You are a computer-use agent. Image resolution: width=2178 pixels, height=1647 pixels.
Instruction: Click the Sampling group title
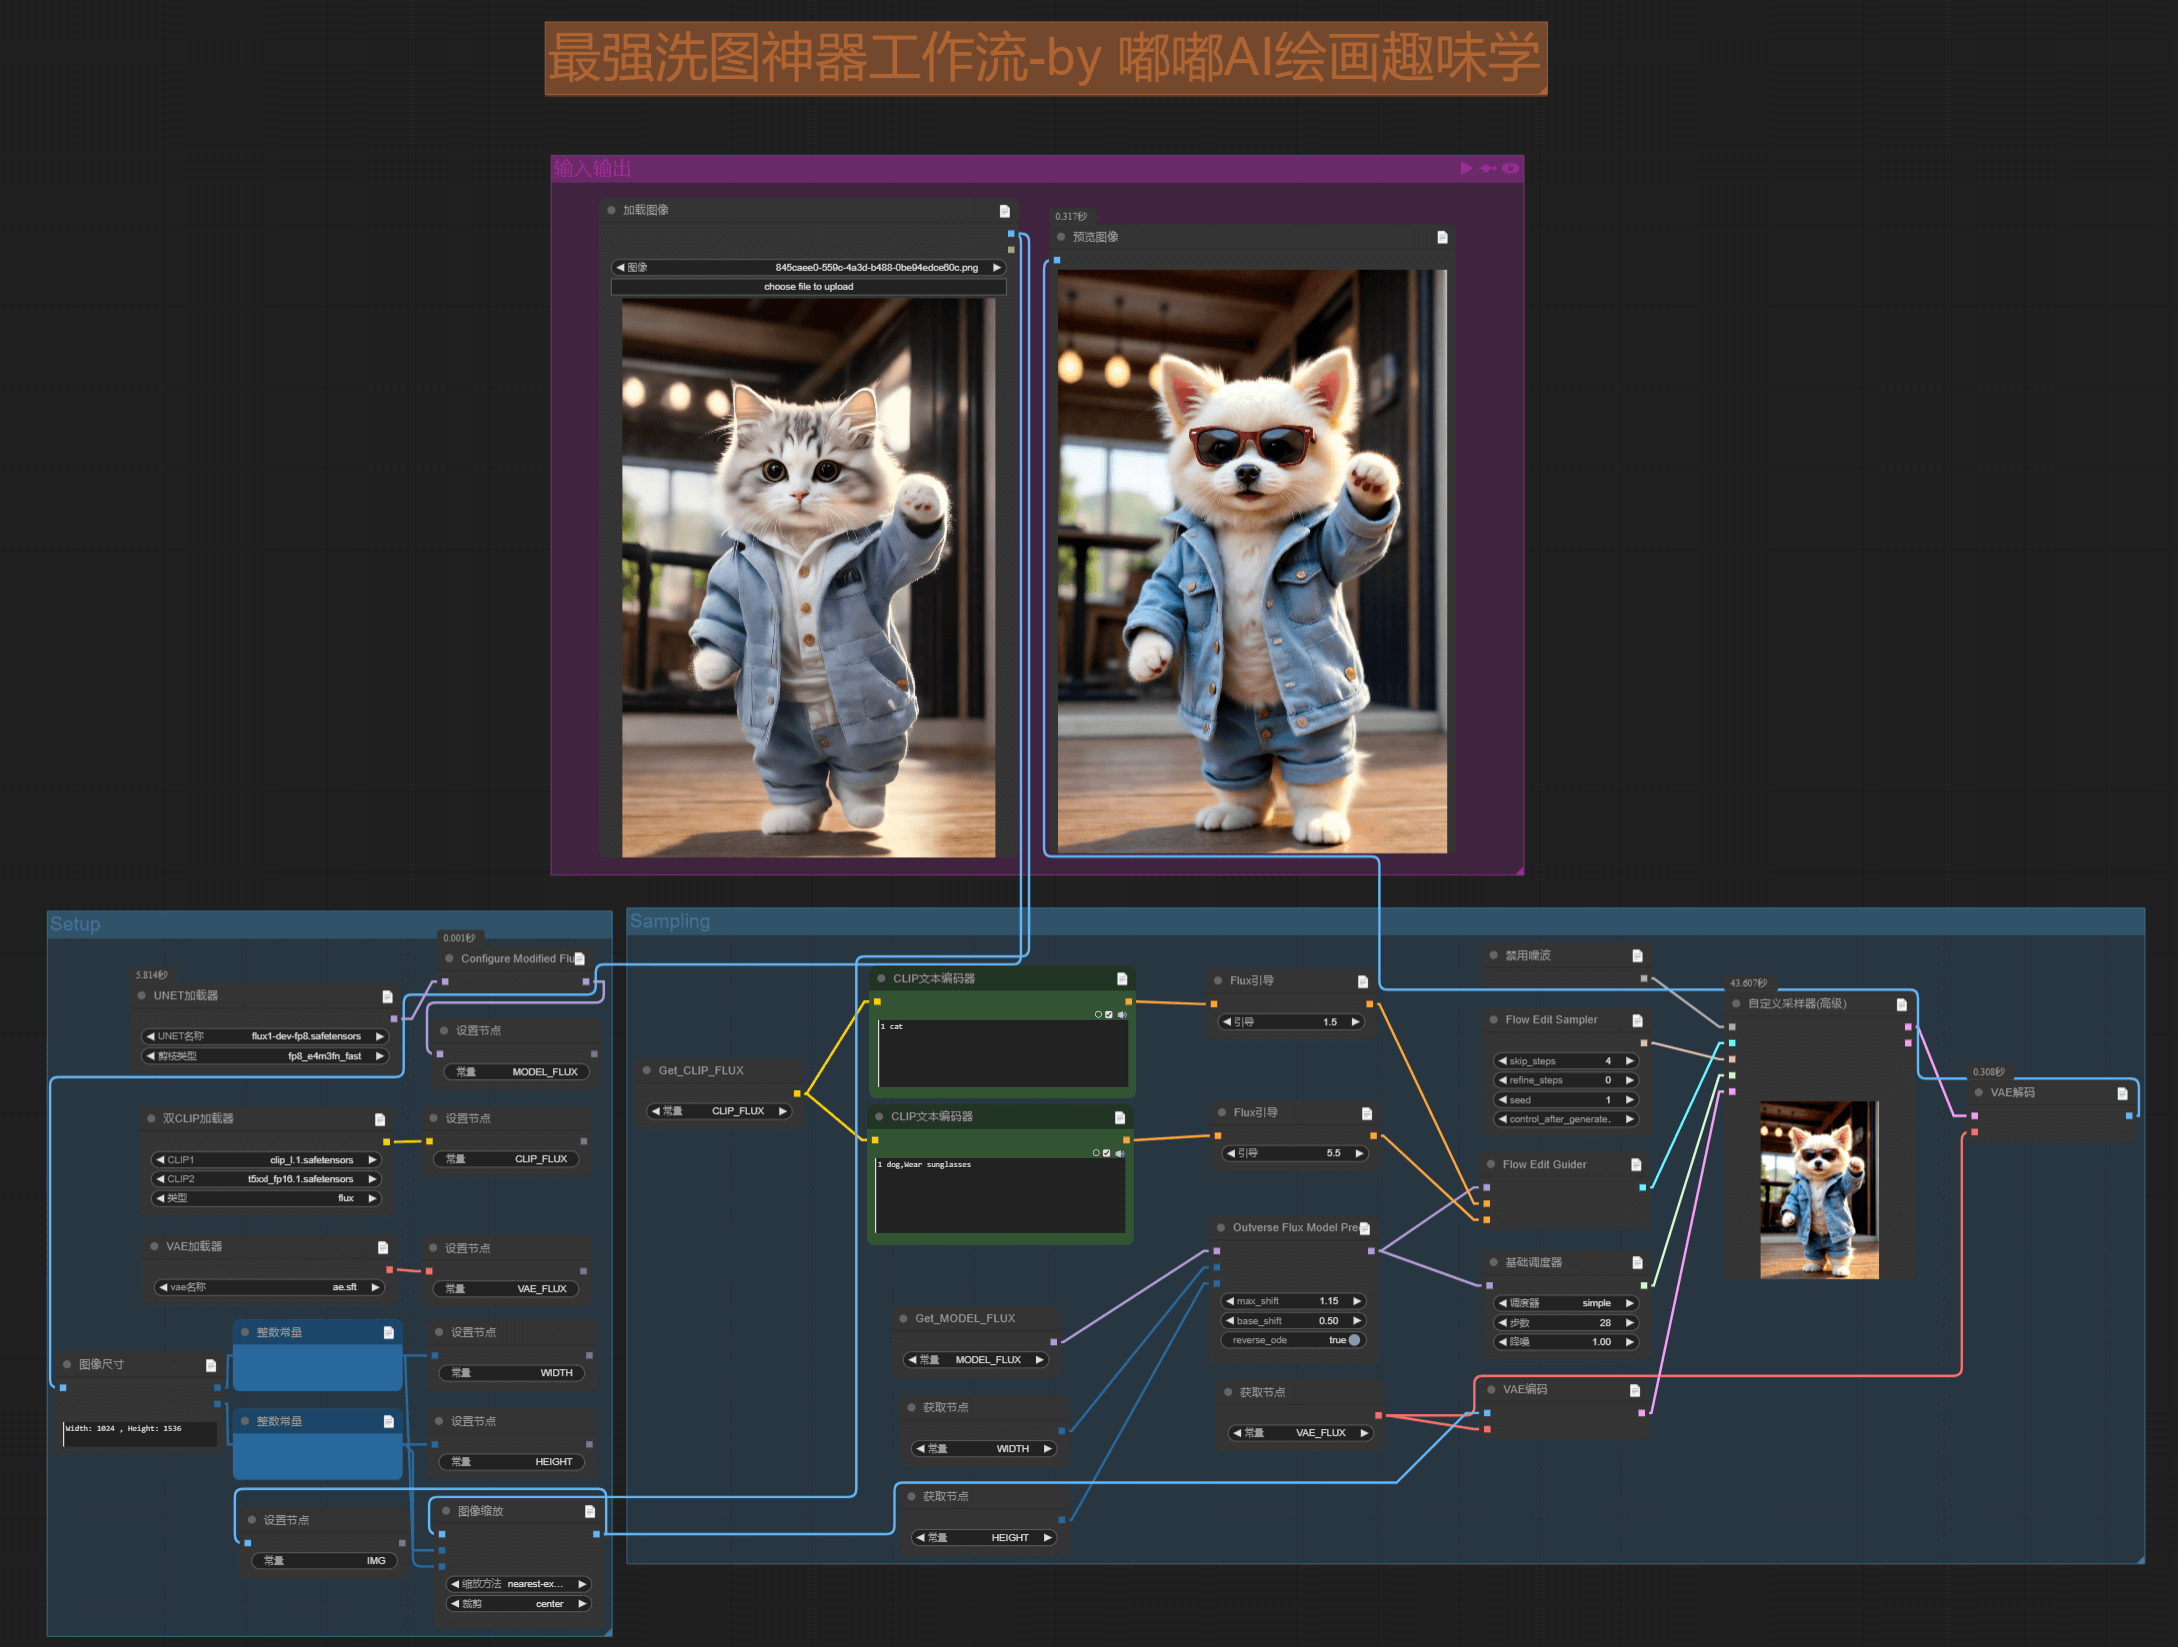(669, 921)
